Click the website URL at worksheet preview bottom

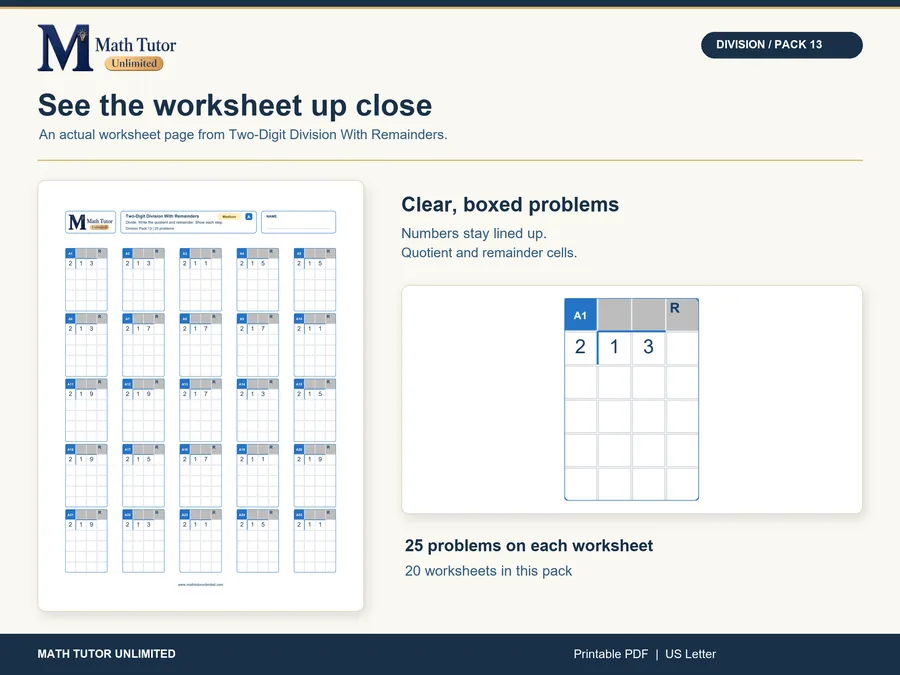coord(200,584)
